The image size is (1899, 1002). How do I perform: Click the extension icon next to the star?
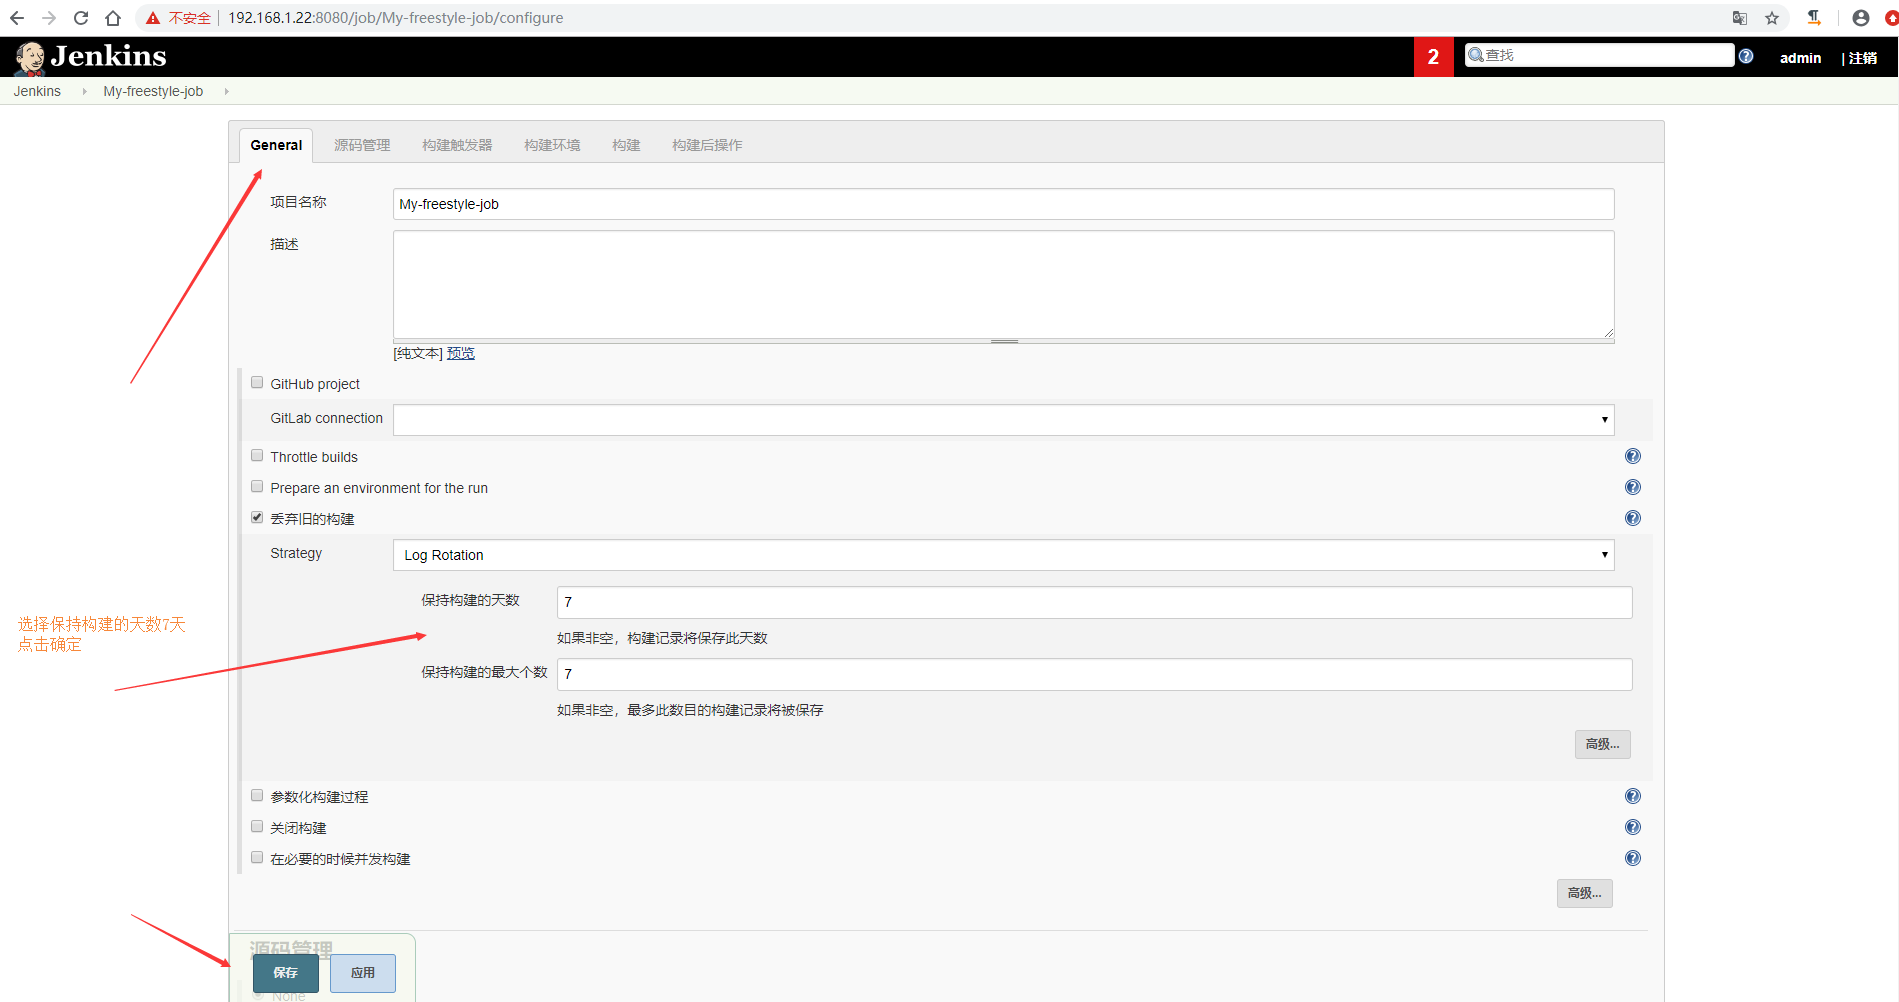pyautogui.click(x=1814, y=18)
